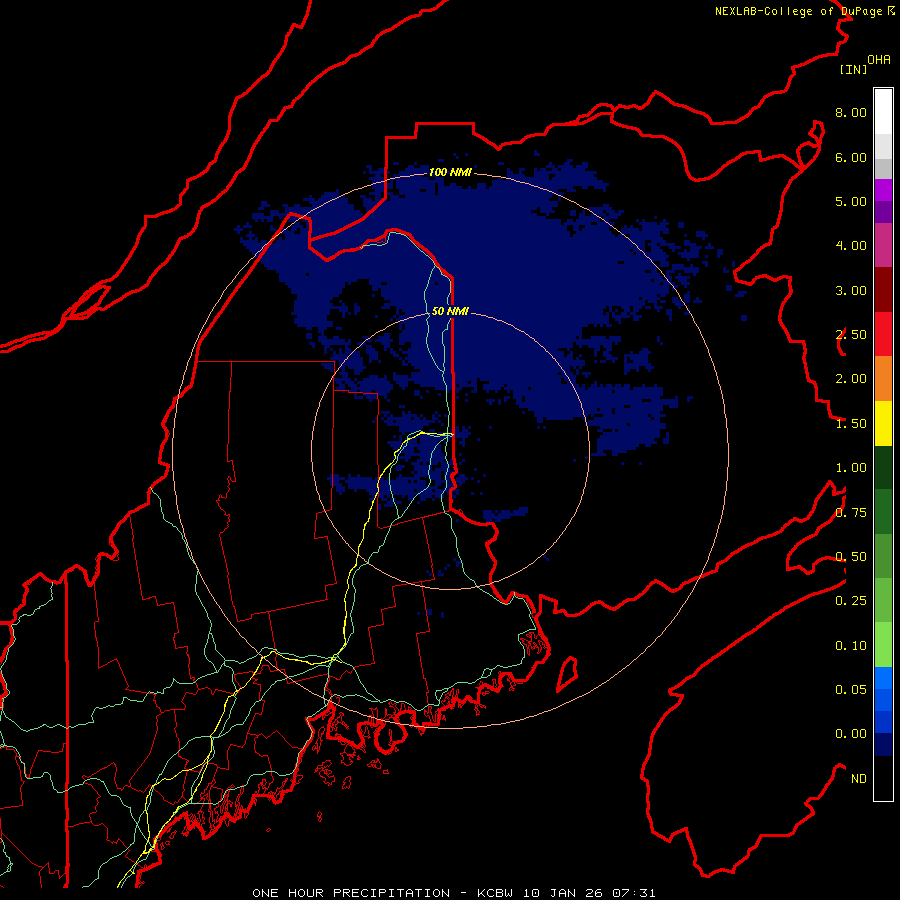Click the 0.75 legend value
Image resolution: width=900 pixels, height=900 pixels.
(x=851, y=513)
